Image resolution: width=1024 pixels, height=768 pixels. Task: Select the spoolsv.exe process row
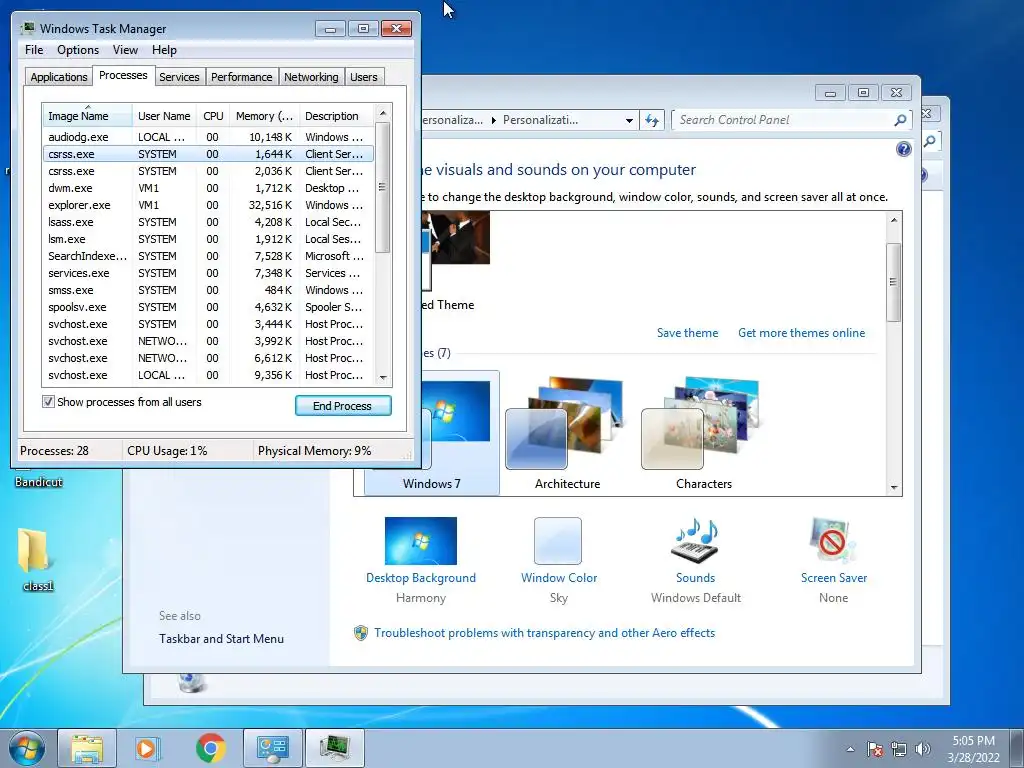pos(208,307)
